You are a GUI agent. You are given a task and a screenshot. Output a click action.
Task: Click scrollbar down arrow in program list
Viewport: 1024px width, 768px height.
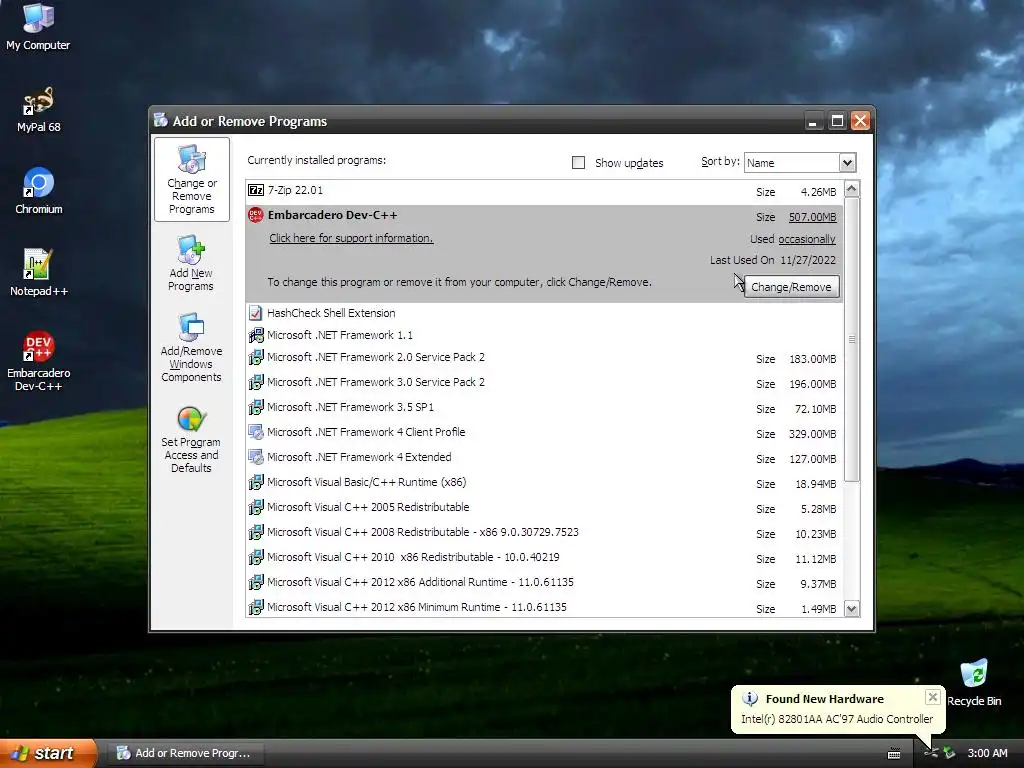pos(852,609)
